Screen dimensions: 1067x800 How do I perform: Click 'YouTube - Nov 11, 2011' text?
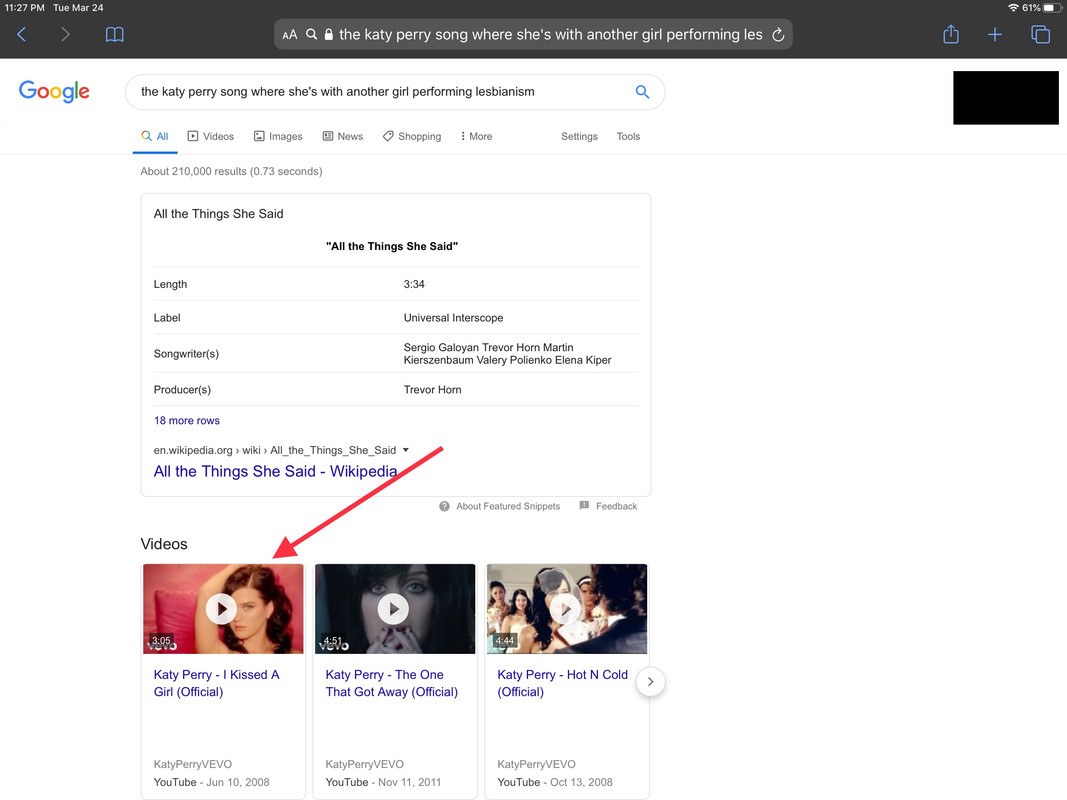coord(383,782)
